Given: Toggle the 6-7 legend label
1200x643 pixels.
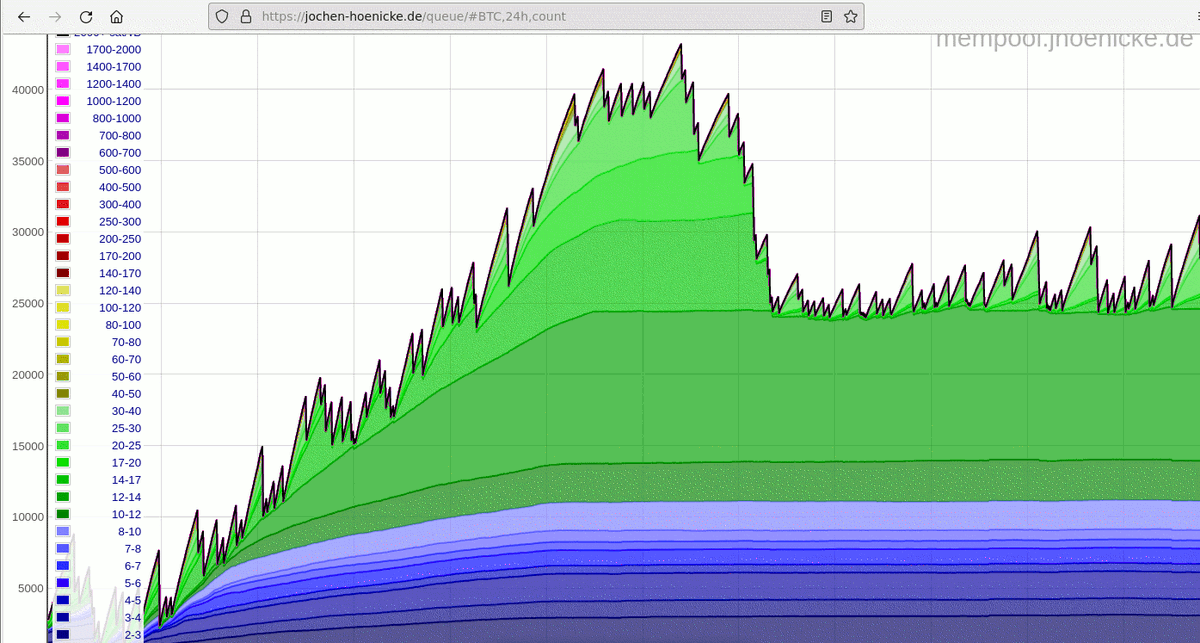Looking at the screenshot, I should [x=132, y=565].
